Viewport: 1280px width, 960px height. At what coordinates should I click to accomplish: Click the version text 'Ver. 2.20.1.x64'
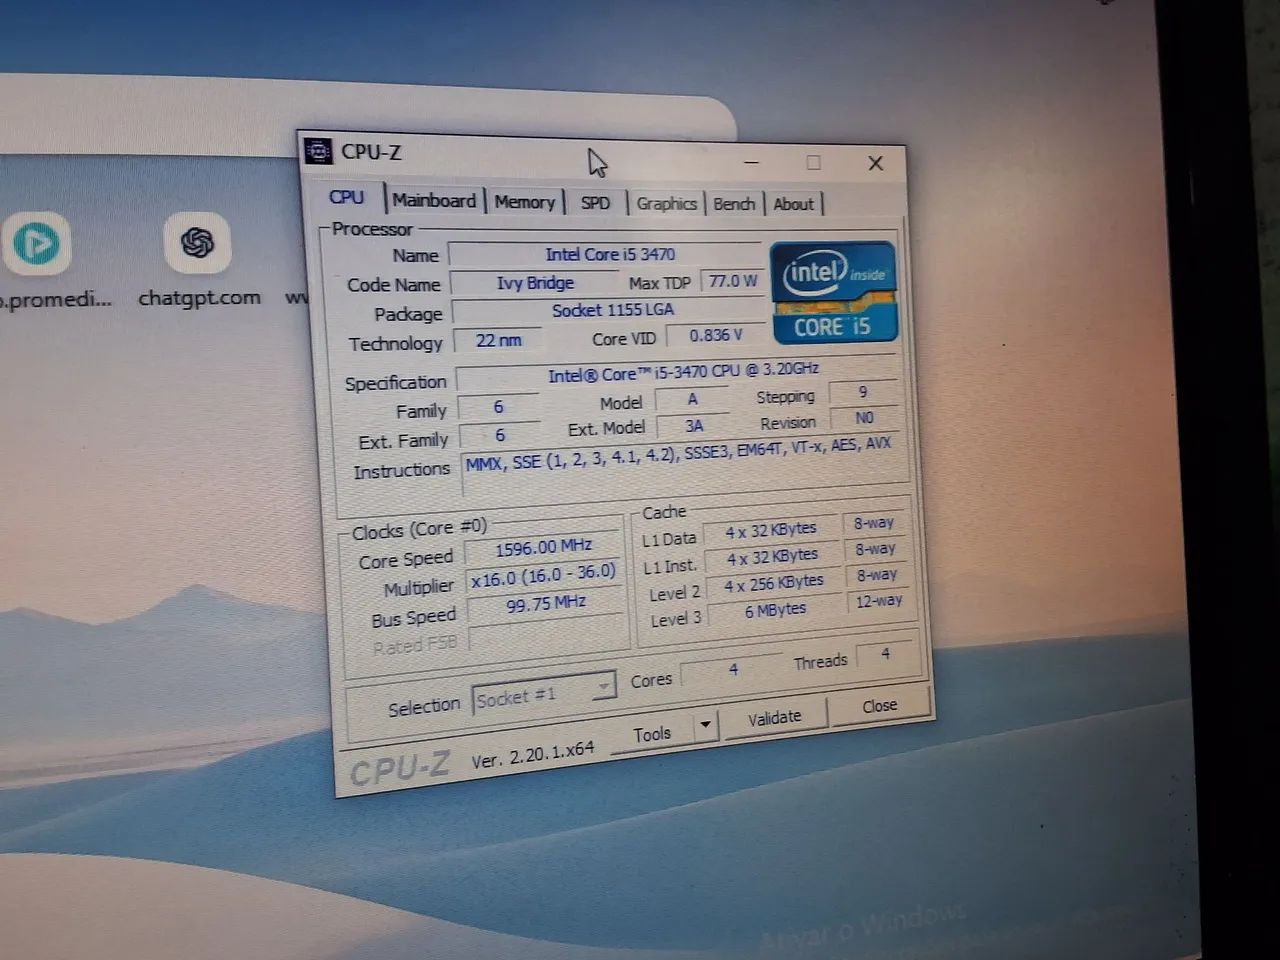coord(533,756)
